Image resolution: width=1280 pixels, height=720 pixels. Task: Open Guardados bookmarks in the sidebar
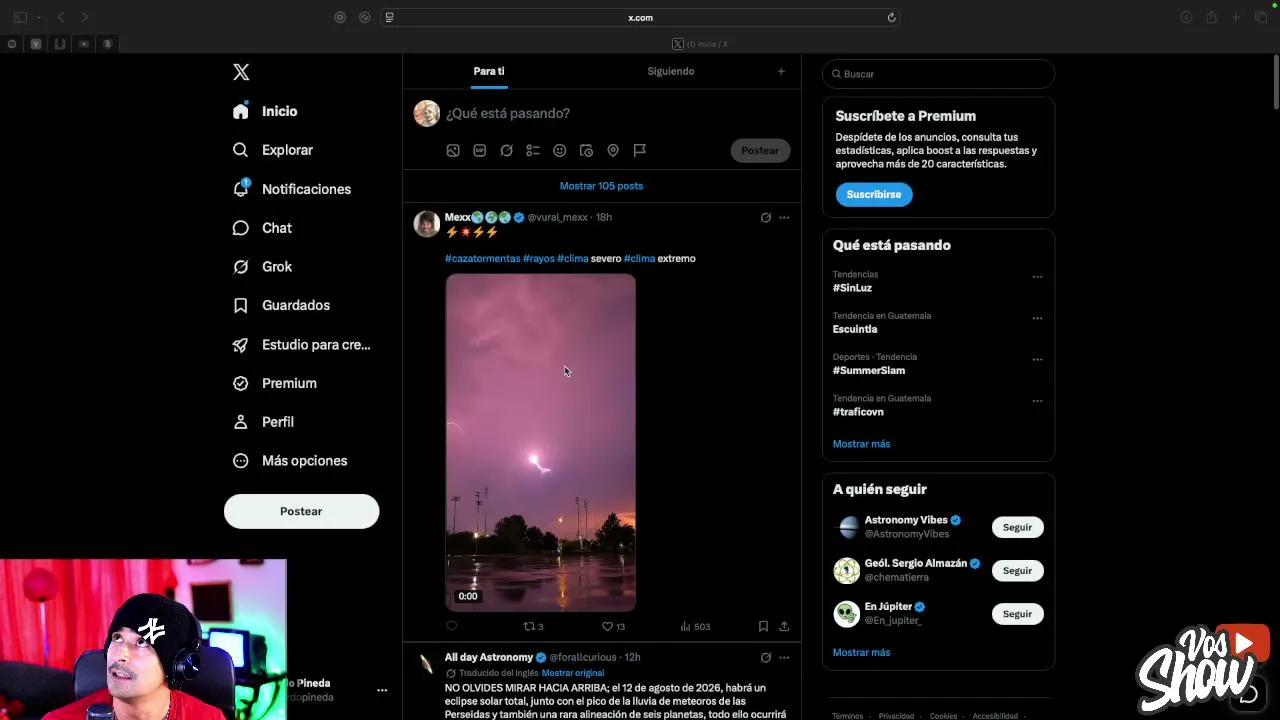click(x=281, y=305)
